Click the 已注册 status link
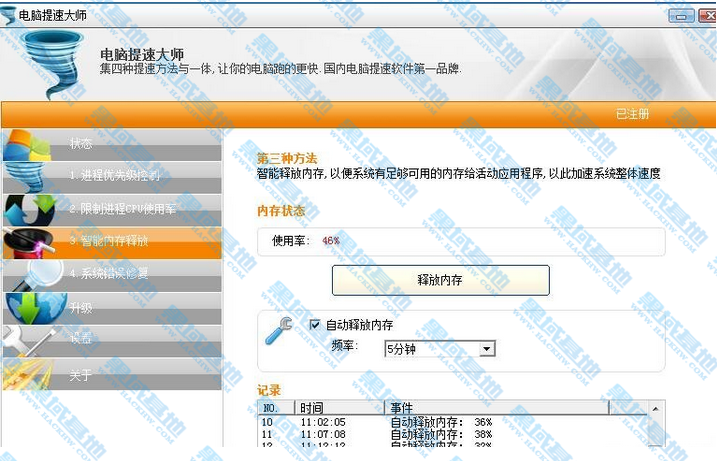 tap(632, 114)
